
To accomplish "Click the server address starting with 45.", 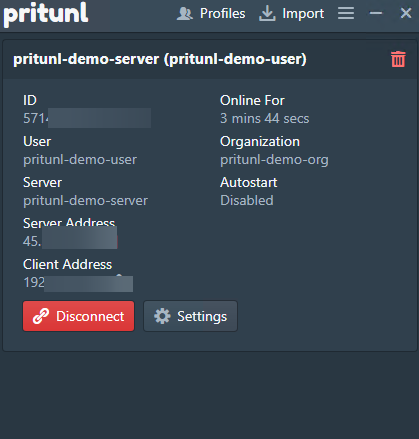I will [x=70, y=241].
